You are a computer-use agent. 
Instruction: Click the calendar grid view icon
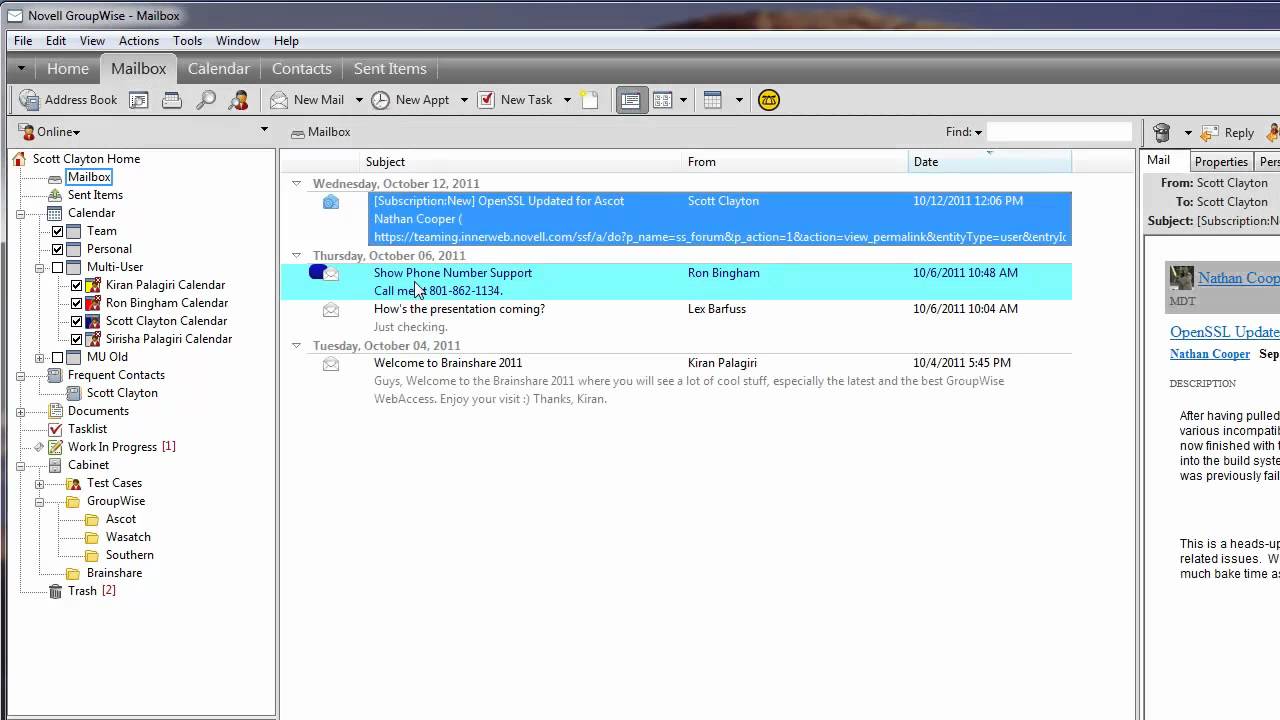pos(713,100)
